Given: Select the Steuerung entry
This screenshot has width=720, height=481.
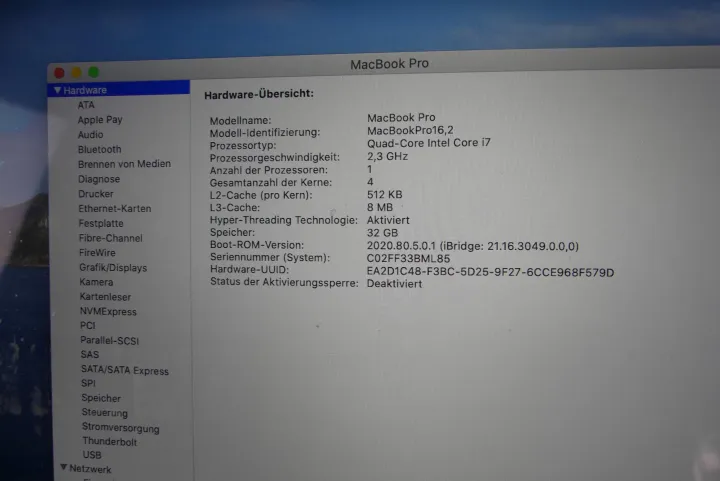Looking at the screenshot, I should pyautogui.click(x=105, y=413).
